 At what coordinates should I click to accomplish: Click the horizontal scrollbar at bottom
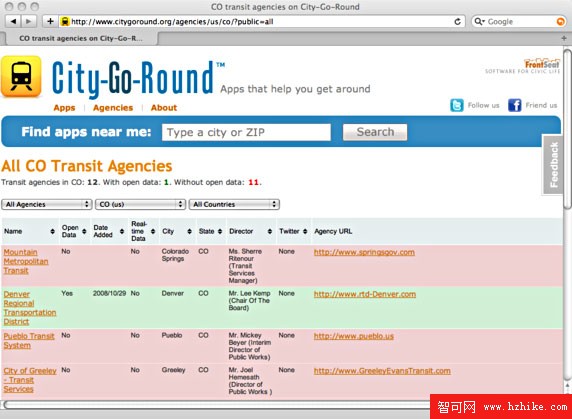pos(217,405)
